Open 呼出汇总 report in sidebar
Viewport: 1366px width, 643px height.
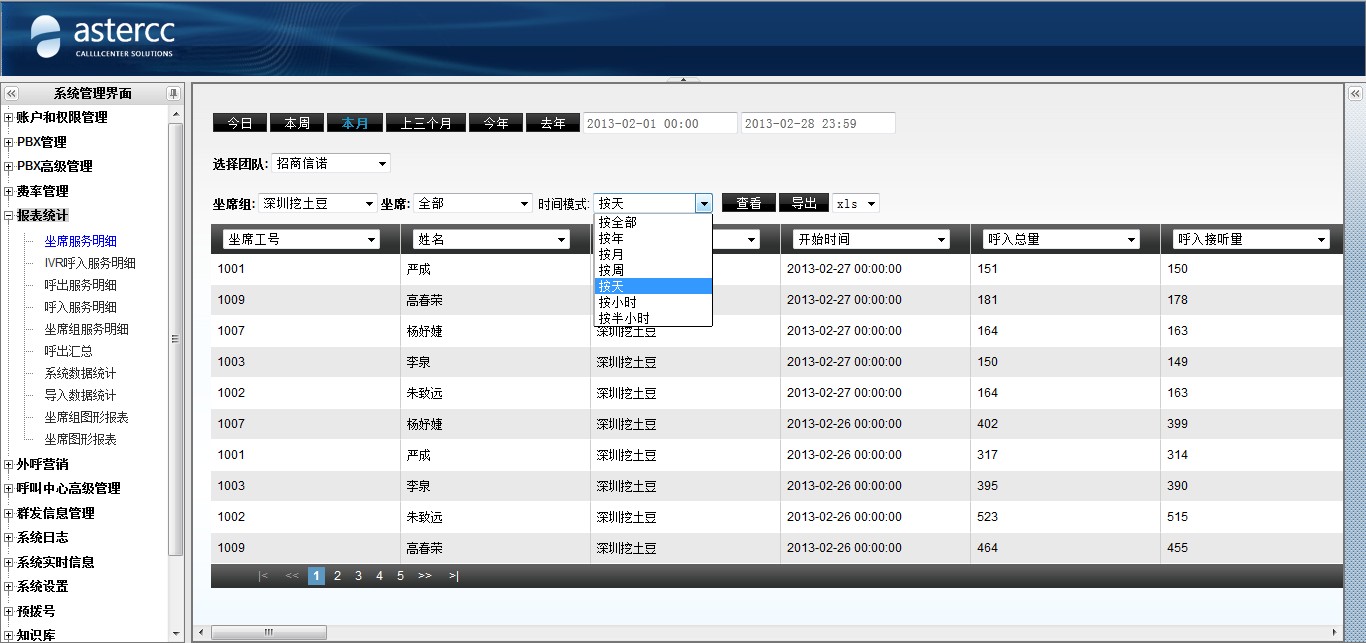point(68,351)
